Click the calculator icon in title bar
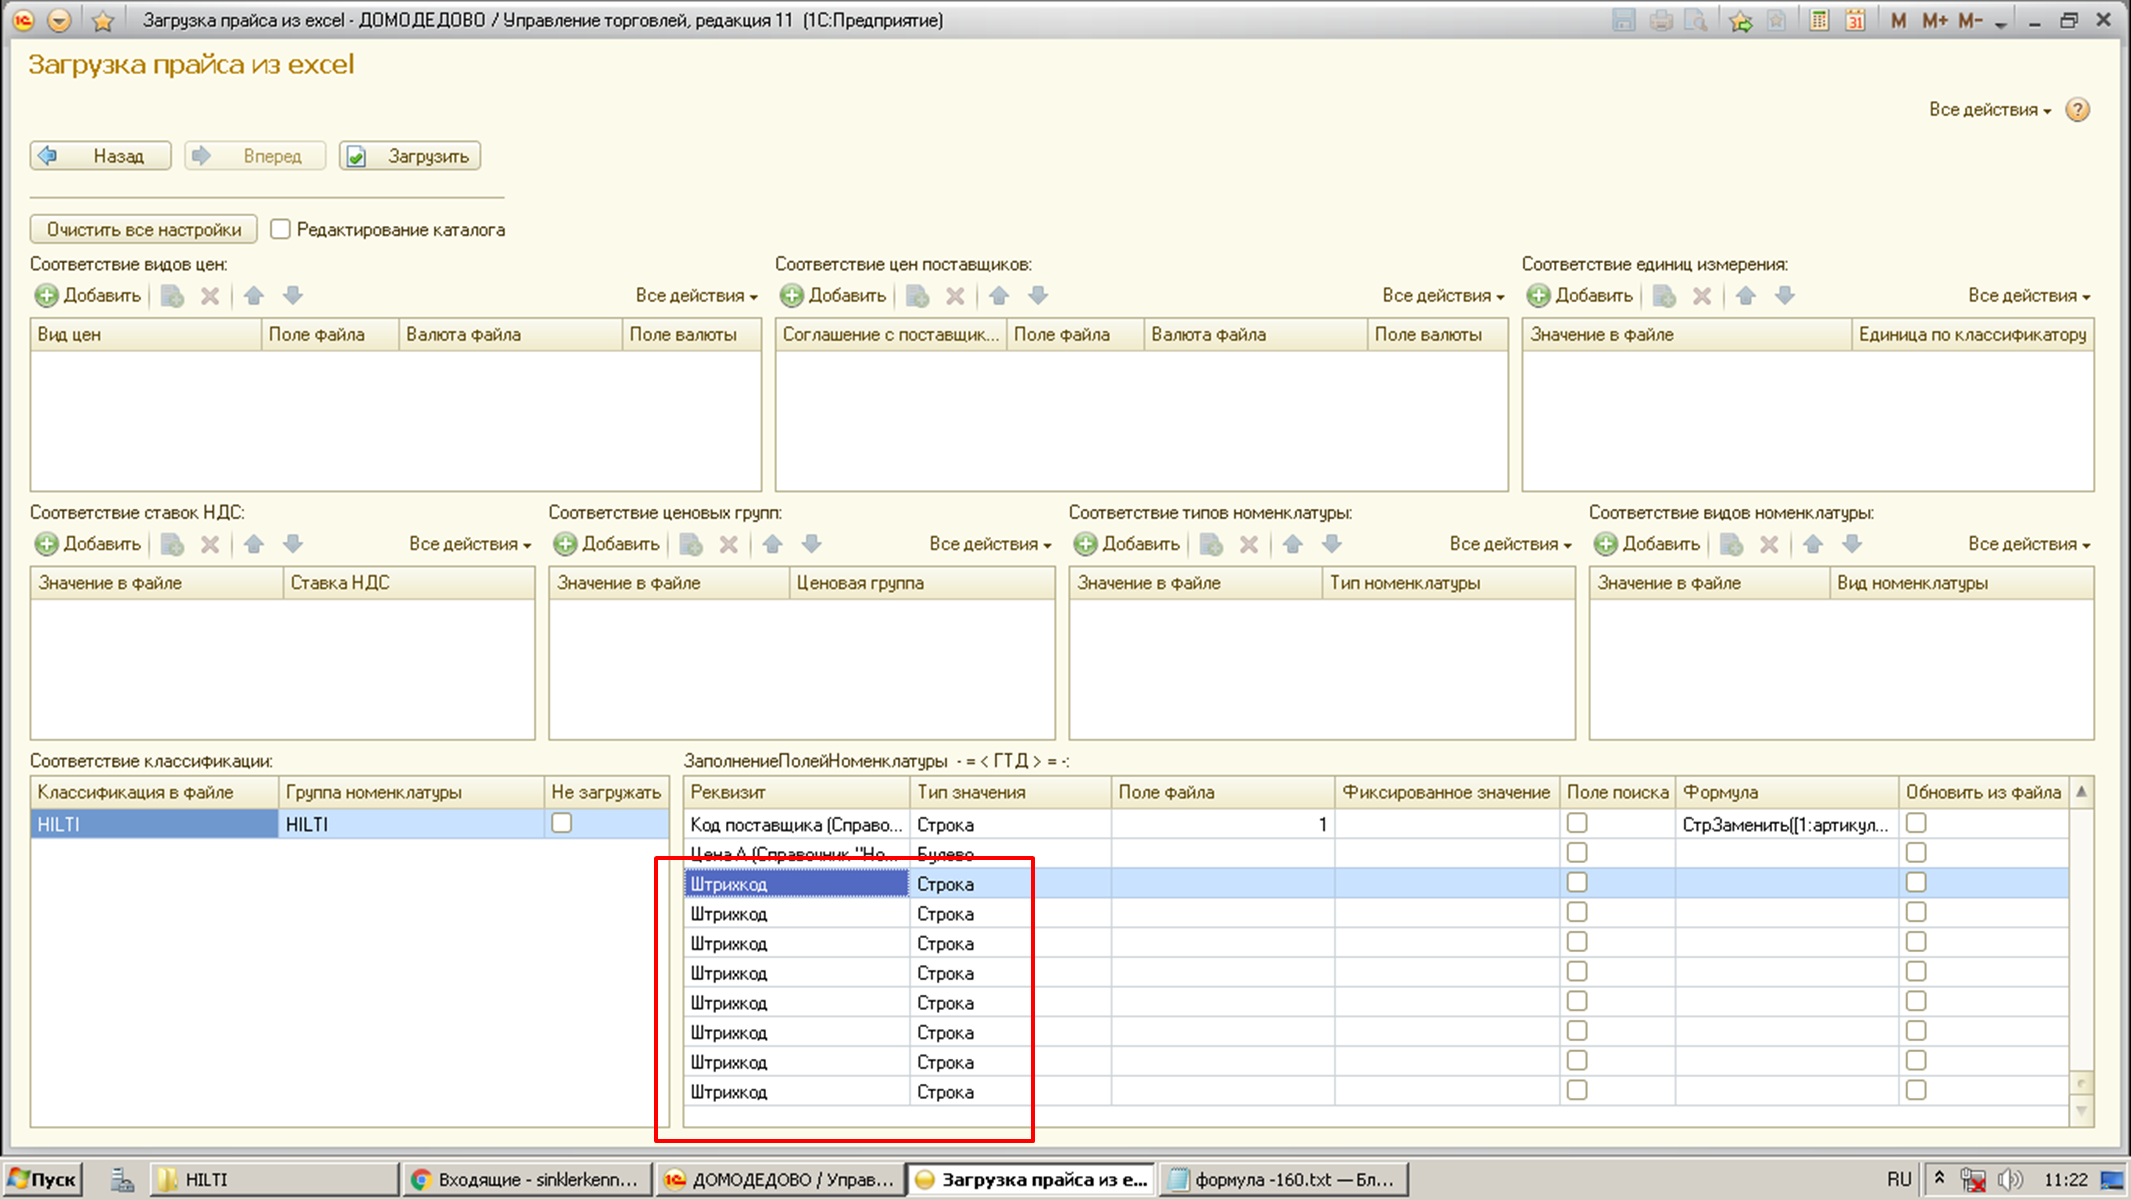Viewport: 2131px width, 1200px height. 1819,20
